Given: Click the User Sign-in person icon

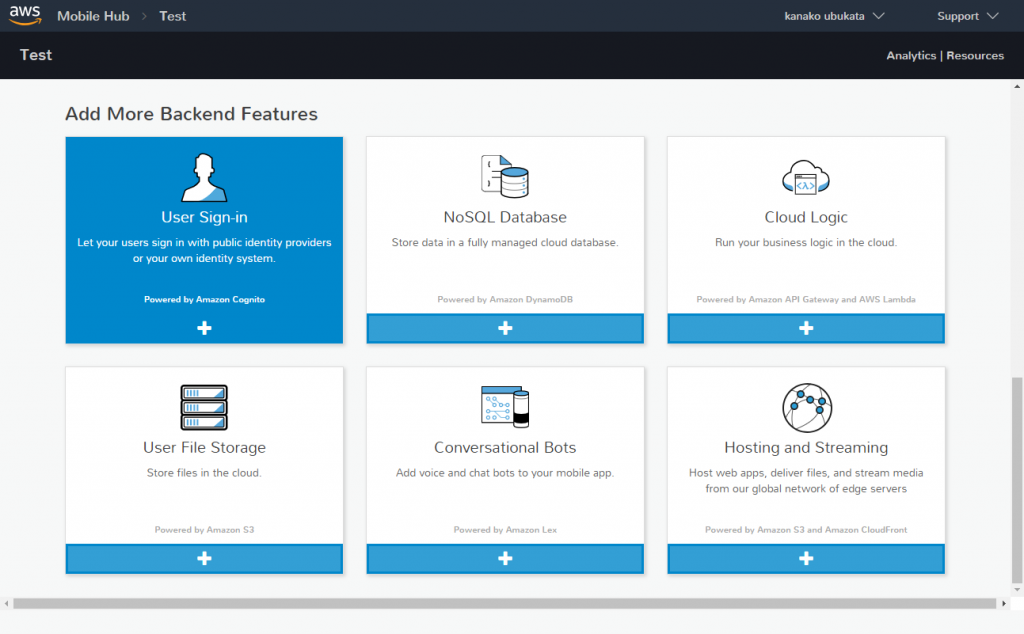Looking at the screenshot, I should (x=204, y=177).
